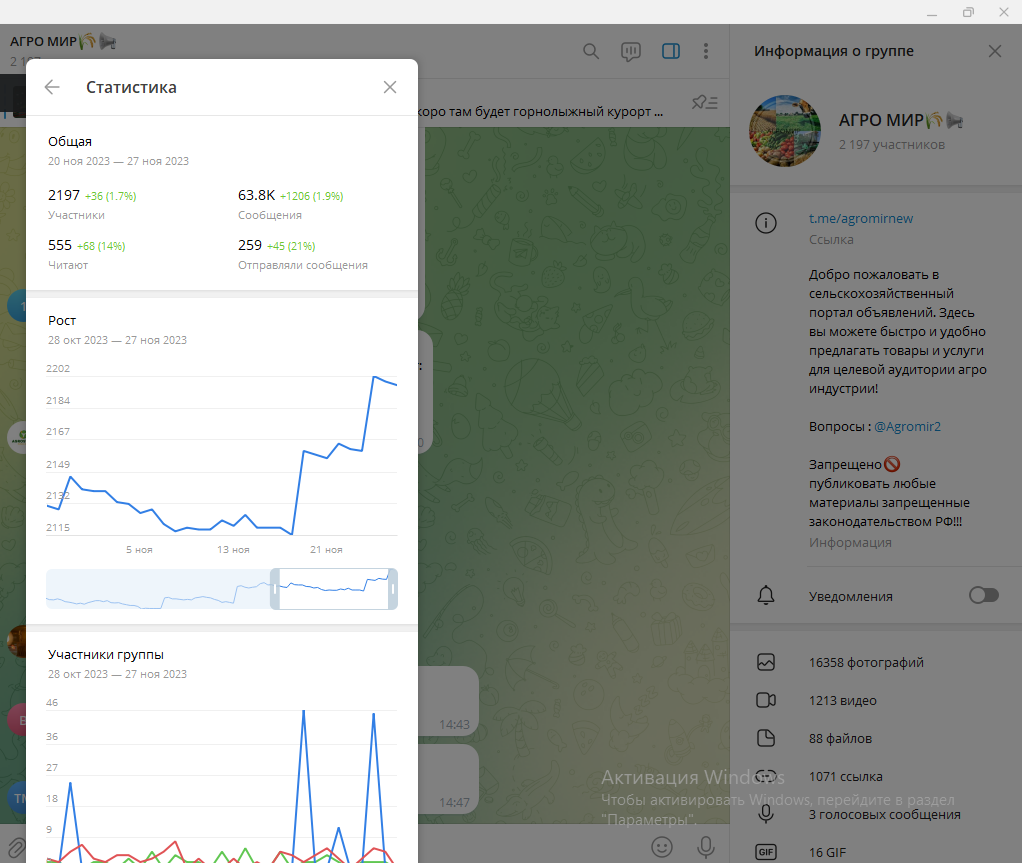Click the 2 197 участников label
1022x863 pixels.
[x=892, y=145]
